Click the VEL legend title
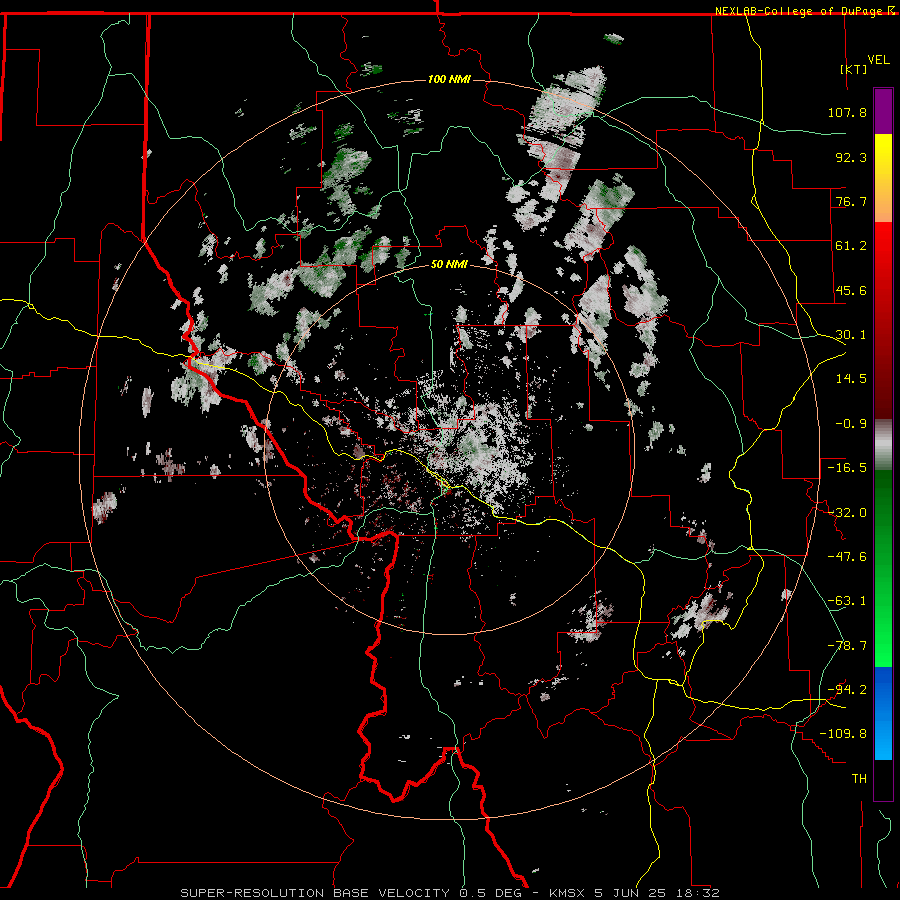Screen dimensions: 900x900 tap(878, 60)
